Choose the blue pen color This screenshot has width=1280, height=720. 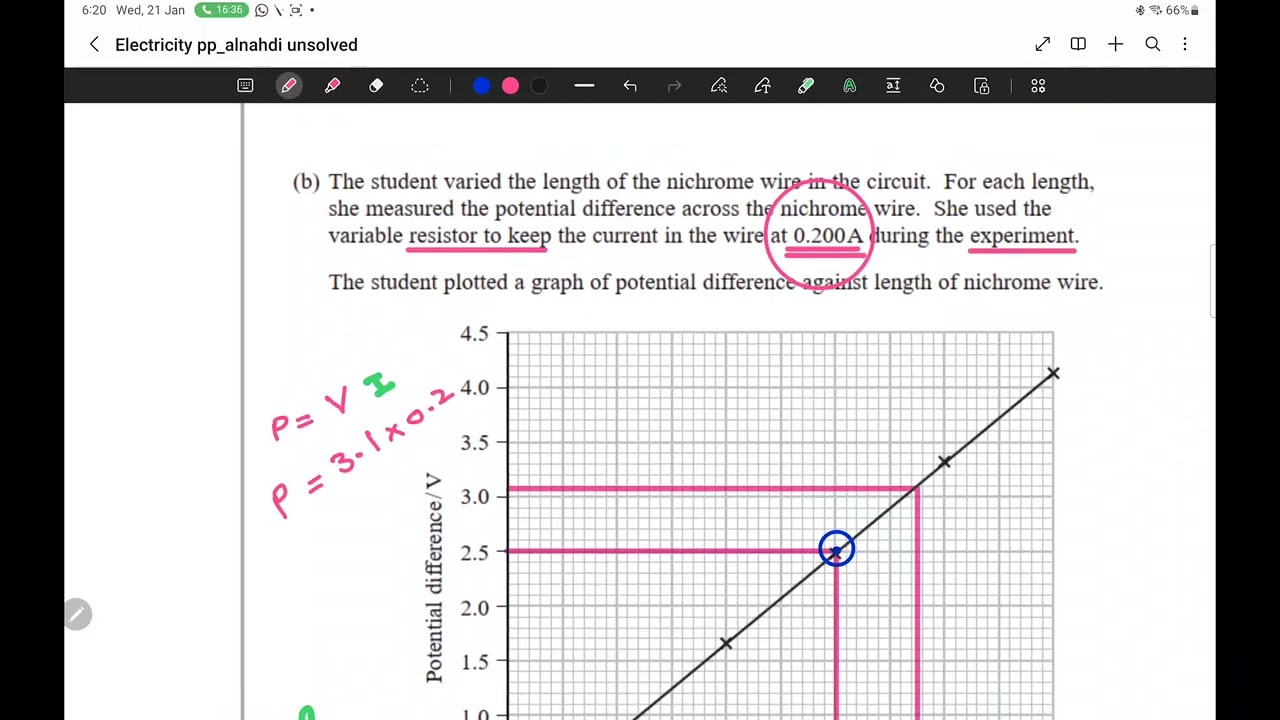481,86
